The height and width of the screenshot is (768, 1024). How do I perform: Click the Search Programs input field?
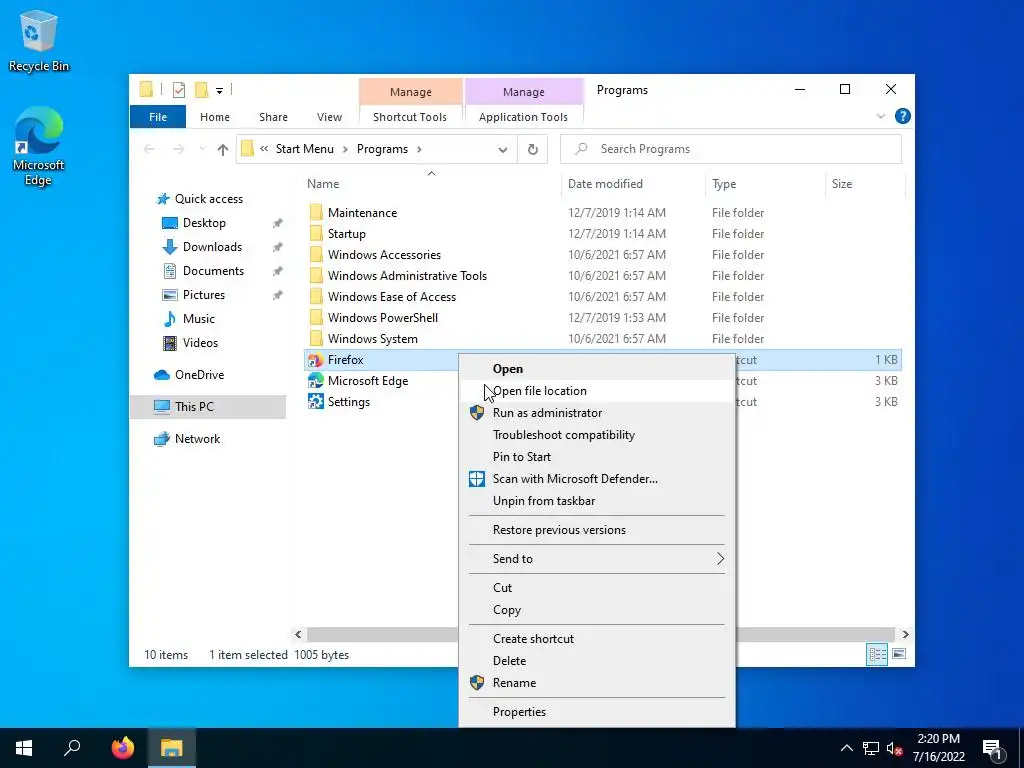pos(731,149)
